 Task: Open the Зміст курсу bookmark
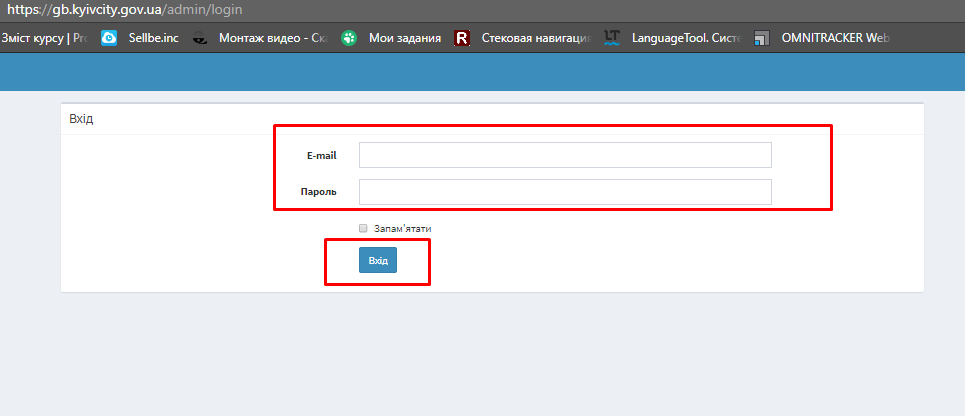point(44,39)
